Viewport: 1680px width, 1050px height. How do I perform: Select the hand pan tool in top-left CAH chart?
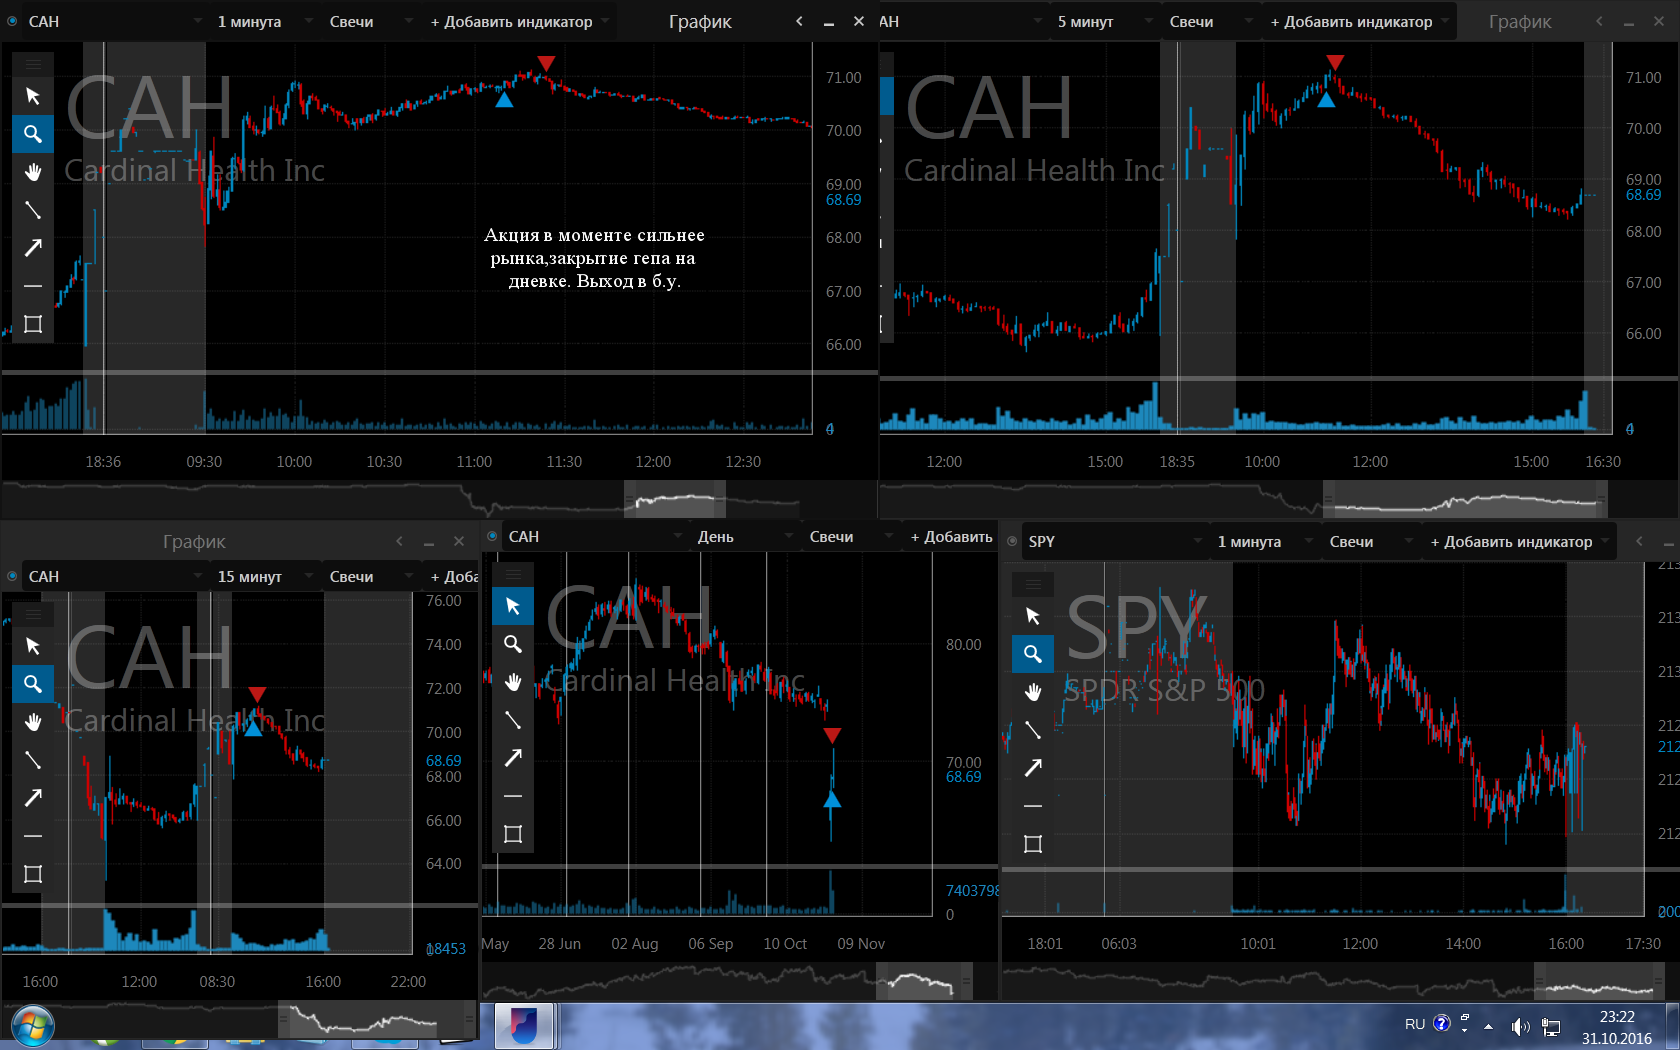(x=33, y=172)
